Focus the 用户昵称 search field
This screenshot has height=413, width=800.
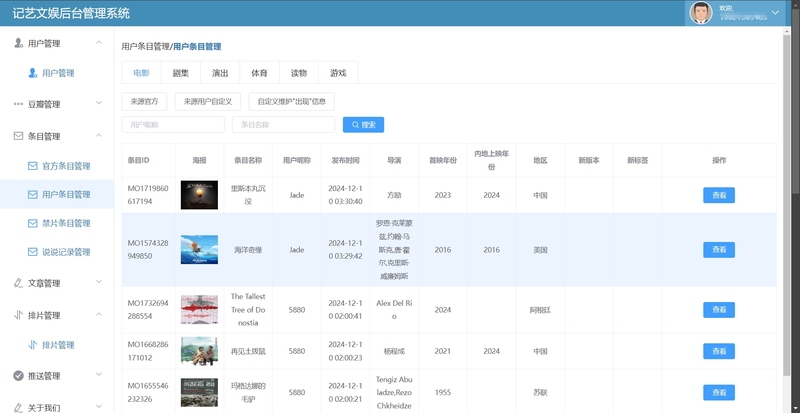coord(173,125)
